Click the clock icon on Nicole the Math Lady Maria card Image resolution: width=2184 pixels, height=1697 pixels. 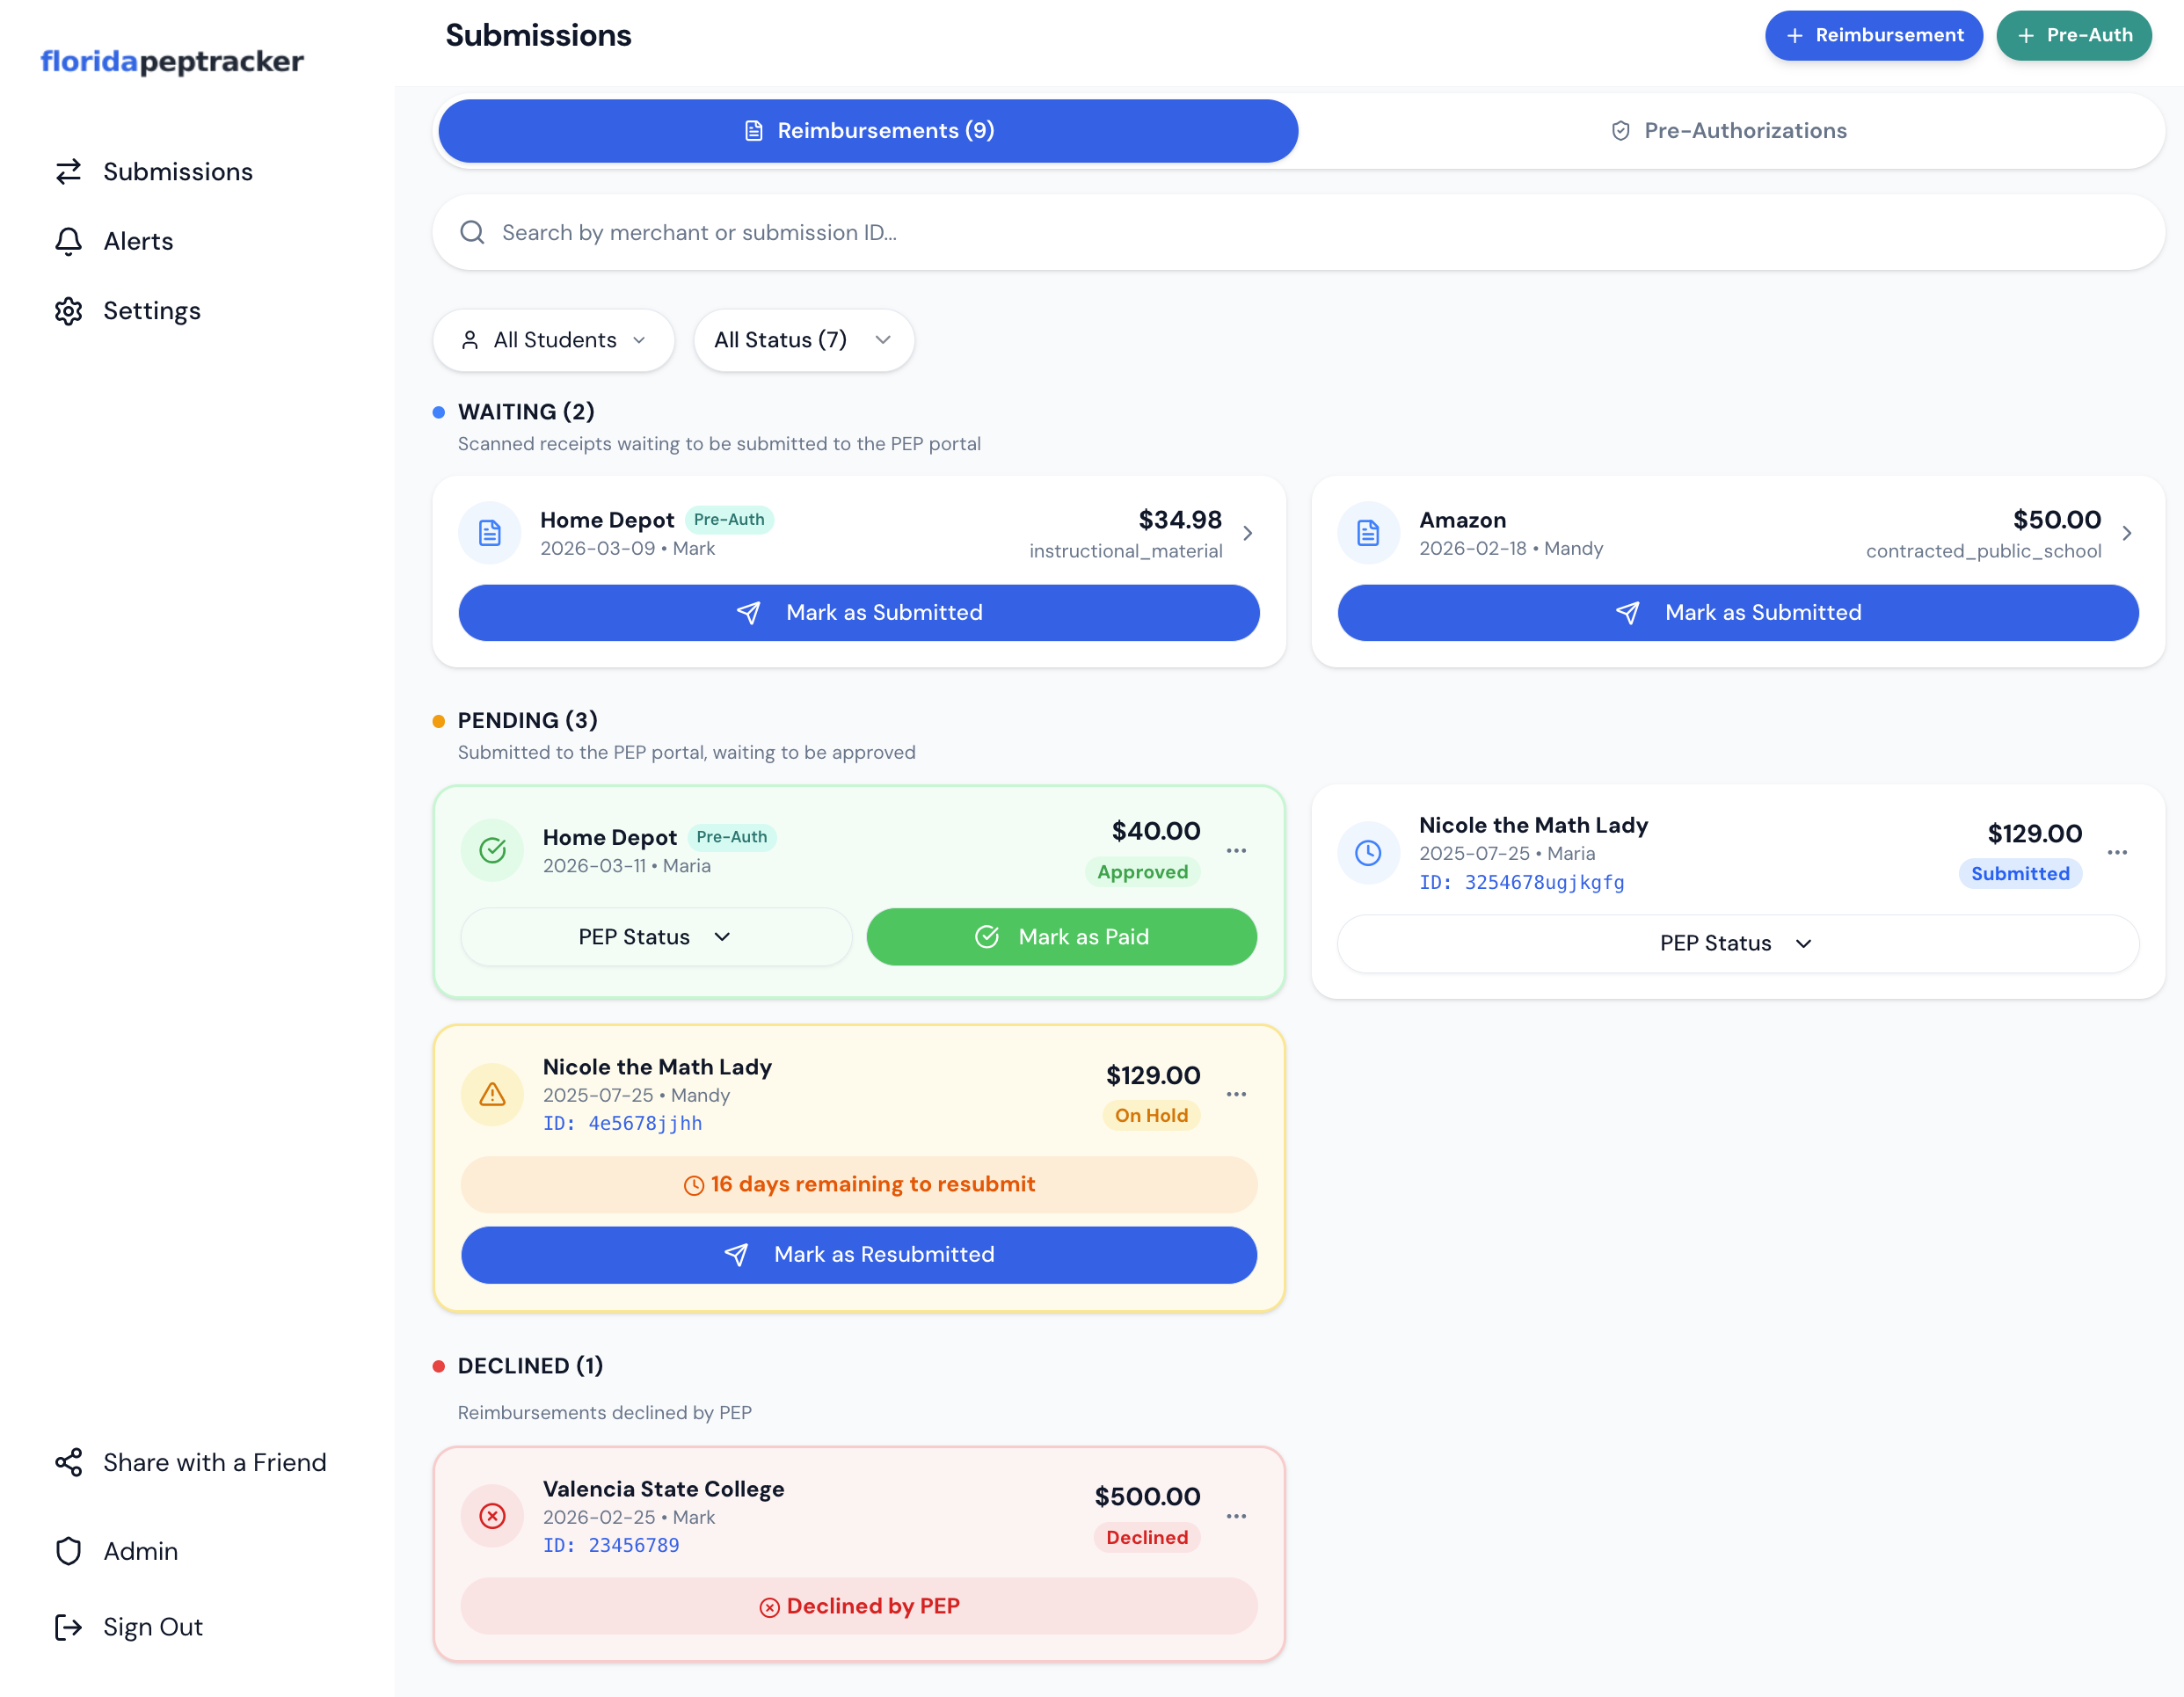1368,852
